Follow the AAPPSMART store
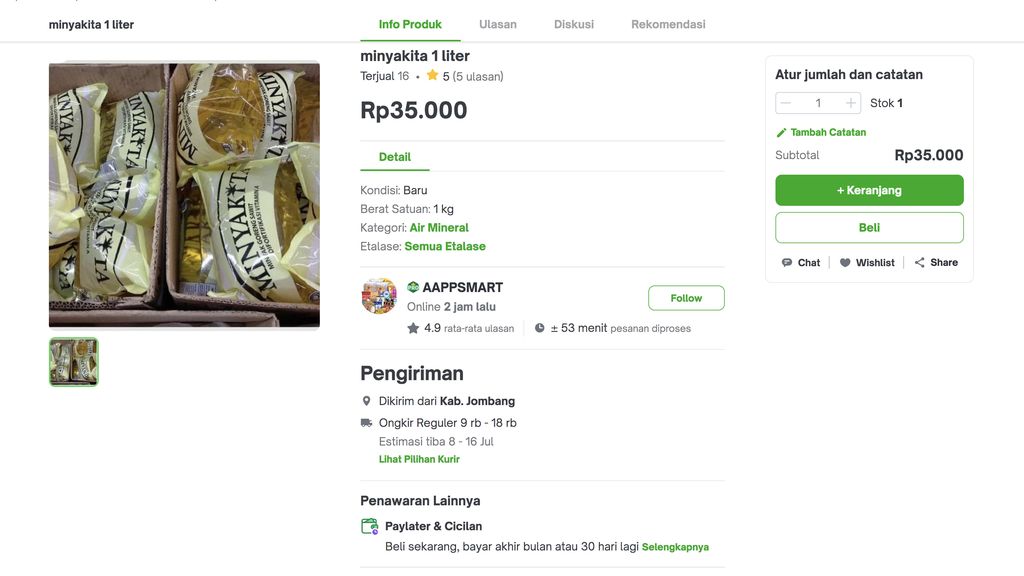The height and width of the screenshot is (576, 1024). coord(686,297)
